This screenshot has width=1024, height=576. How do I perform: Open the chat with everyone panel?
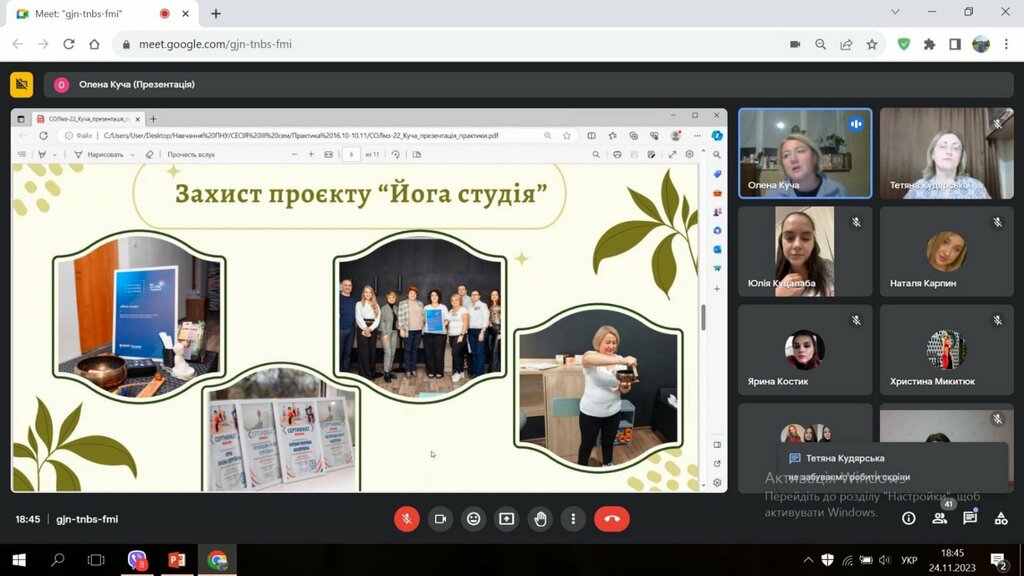(x=969, y=518)
